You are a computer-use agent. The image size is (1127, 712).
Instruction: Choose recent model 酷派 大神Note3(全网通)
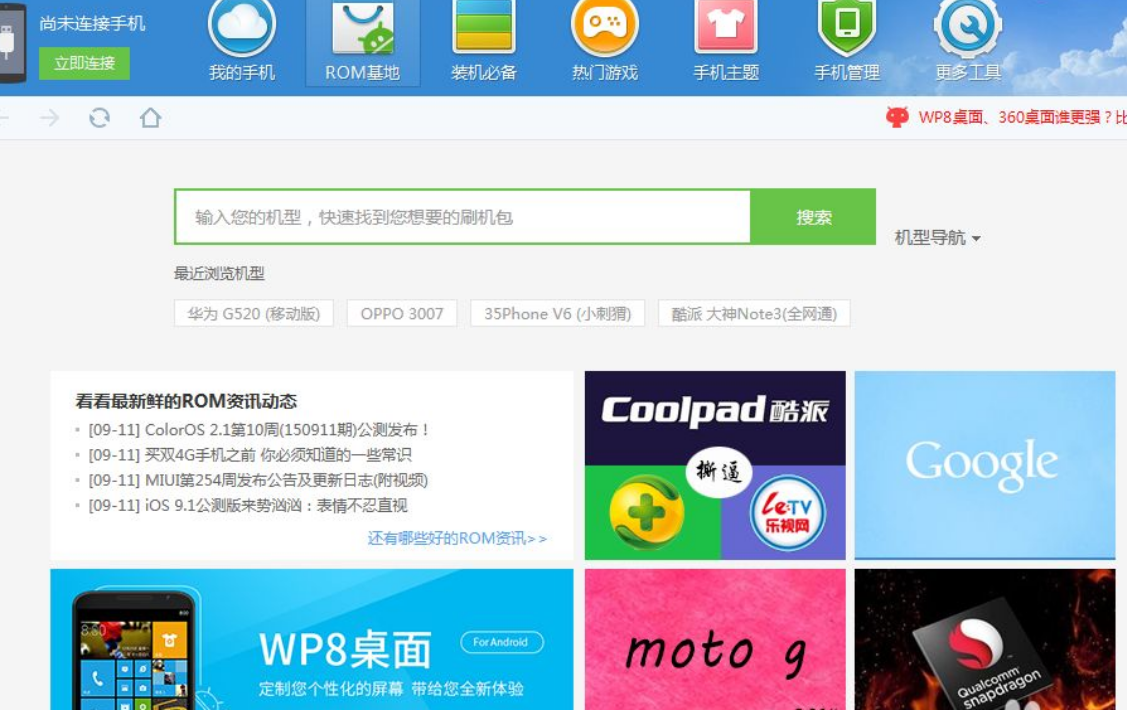(x=754, y=314)
